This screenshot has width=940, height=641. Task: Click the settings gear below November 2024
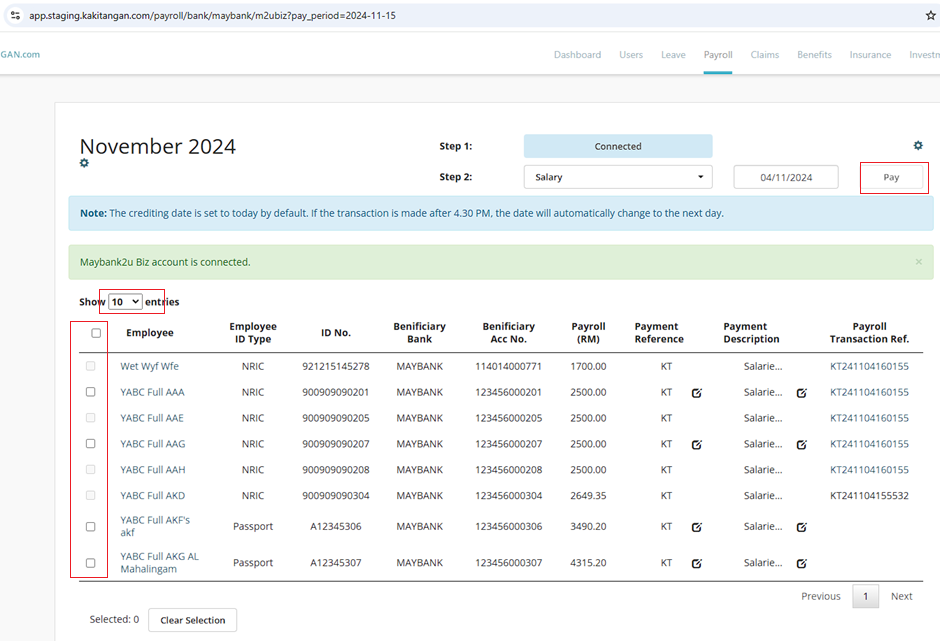(x=84, y=163)
